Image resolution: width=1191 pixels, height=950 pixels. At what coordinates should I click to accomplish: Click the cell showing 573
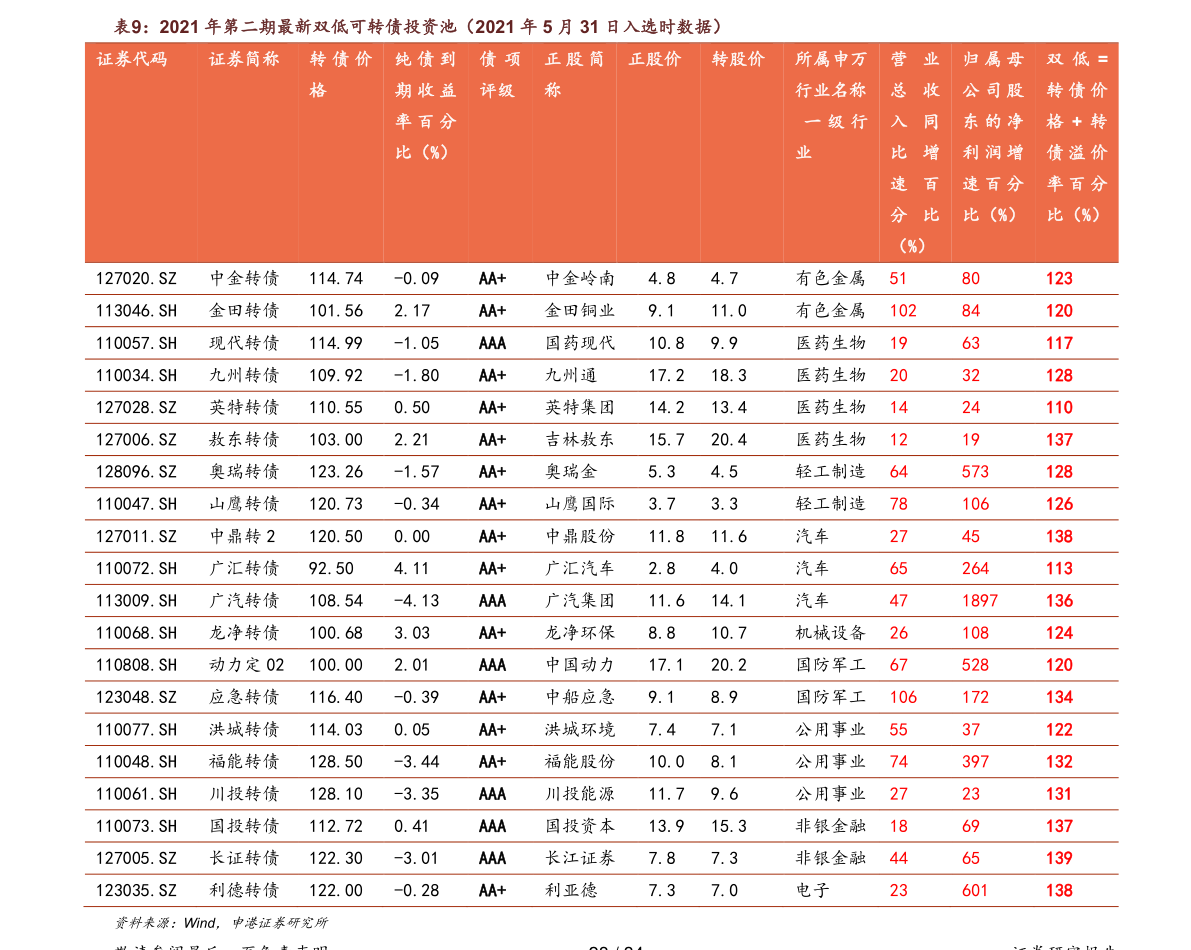[x=975, y=472]
